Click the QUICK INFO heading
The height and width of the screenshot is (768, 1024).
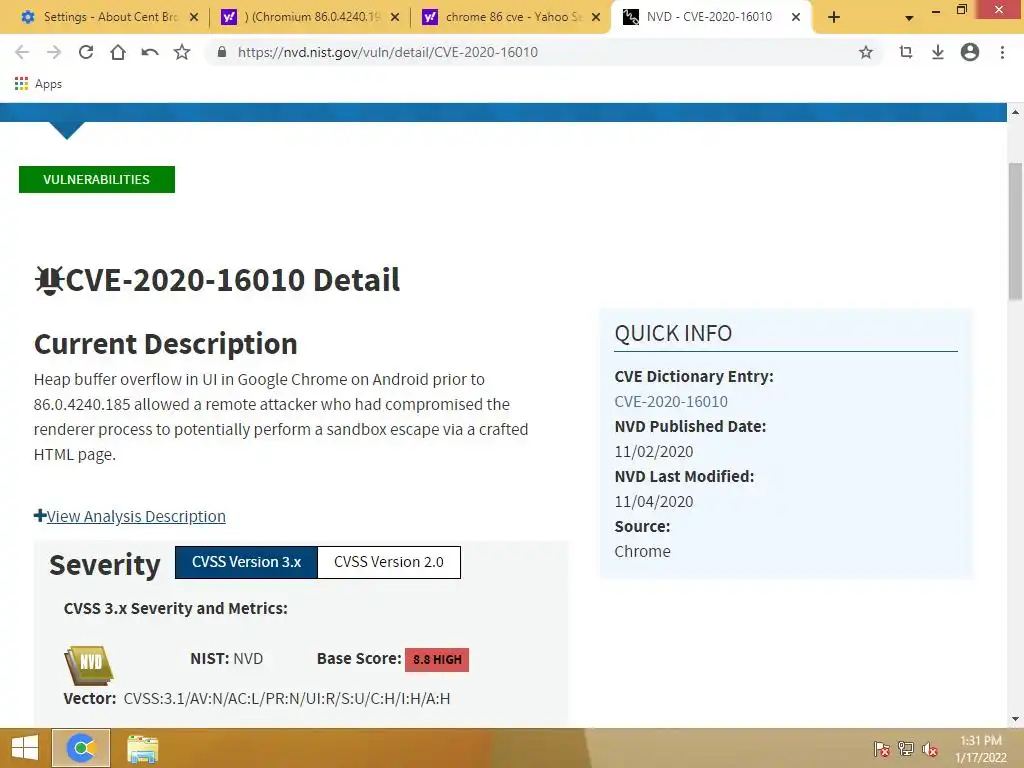pos(673,334)
